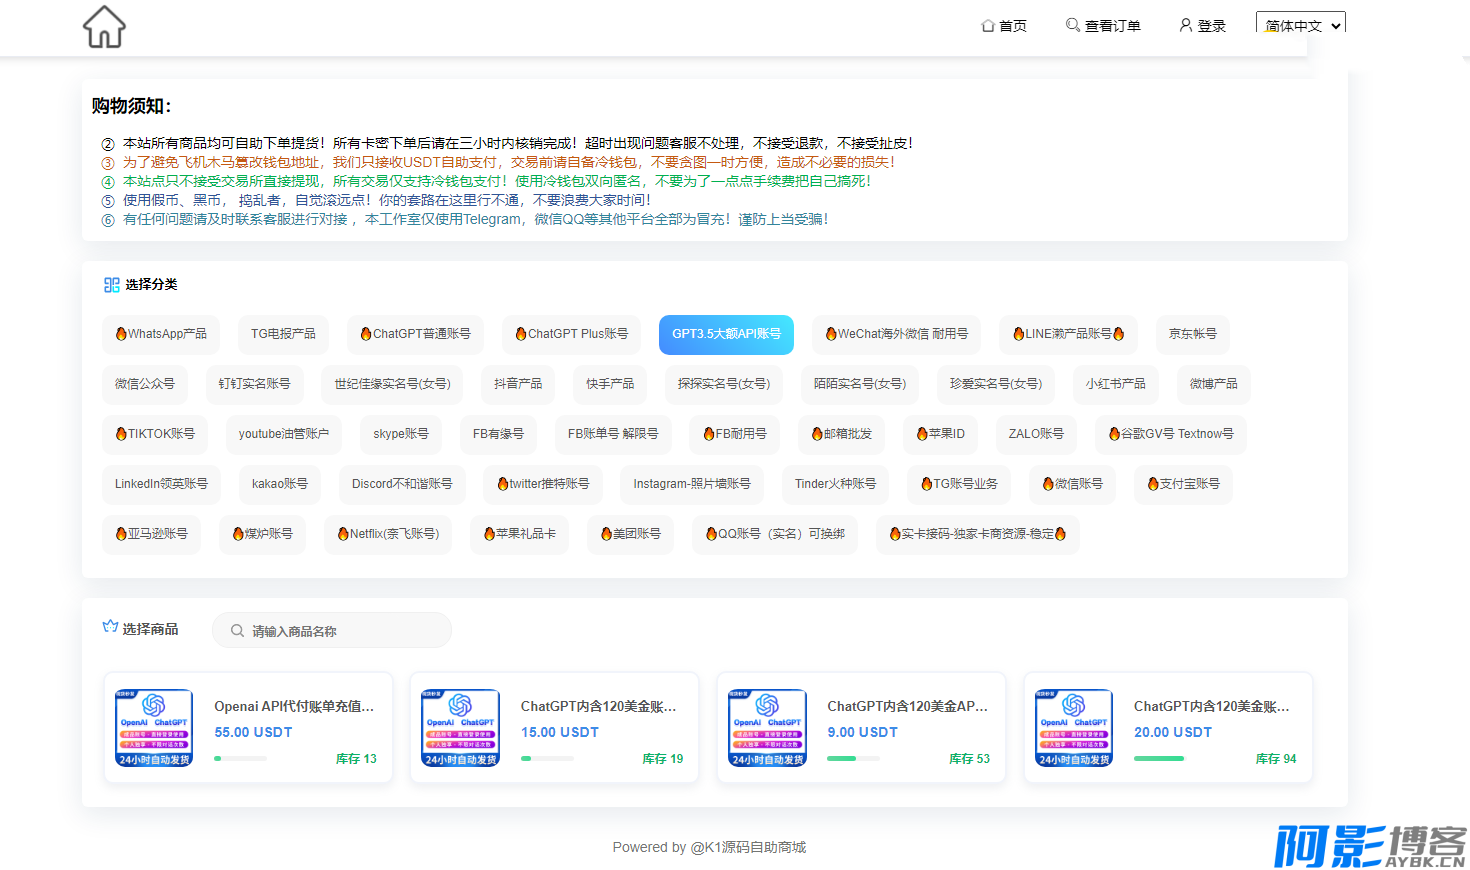Open the 钉钉实名账号 category

click(255, 384)
